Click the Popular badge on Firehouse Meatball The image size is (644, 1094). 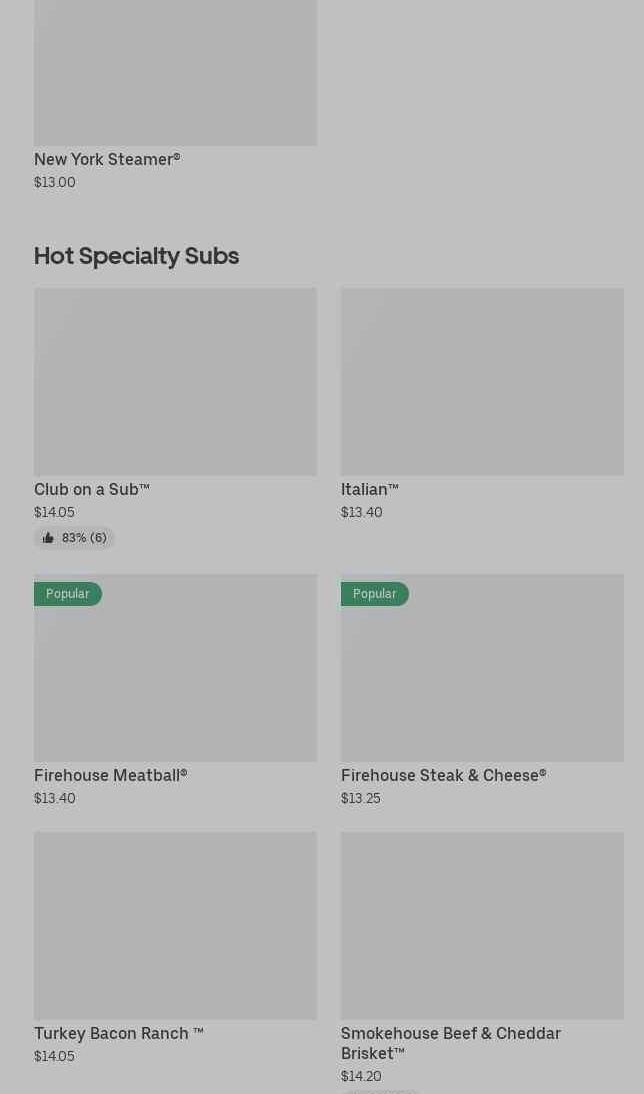coord(68,594)
